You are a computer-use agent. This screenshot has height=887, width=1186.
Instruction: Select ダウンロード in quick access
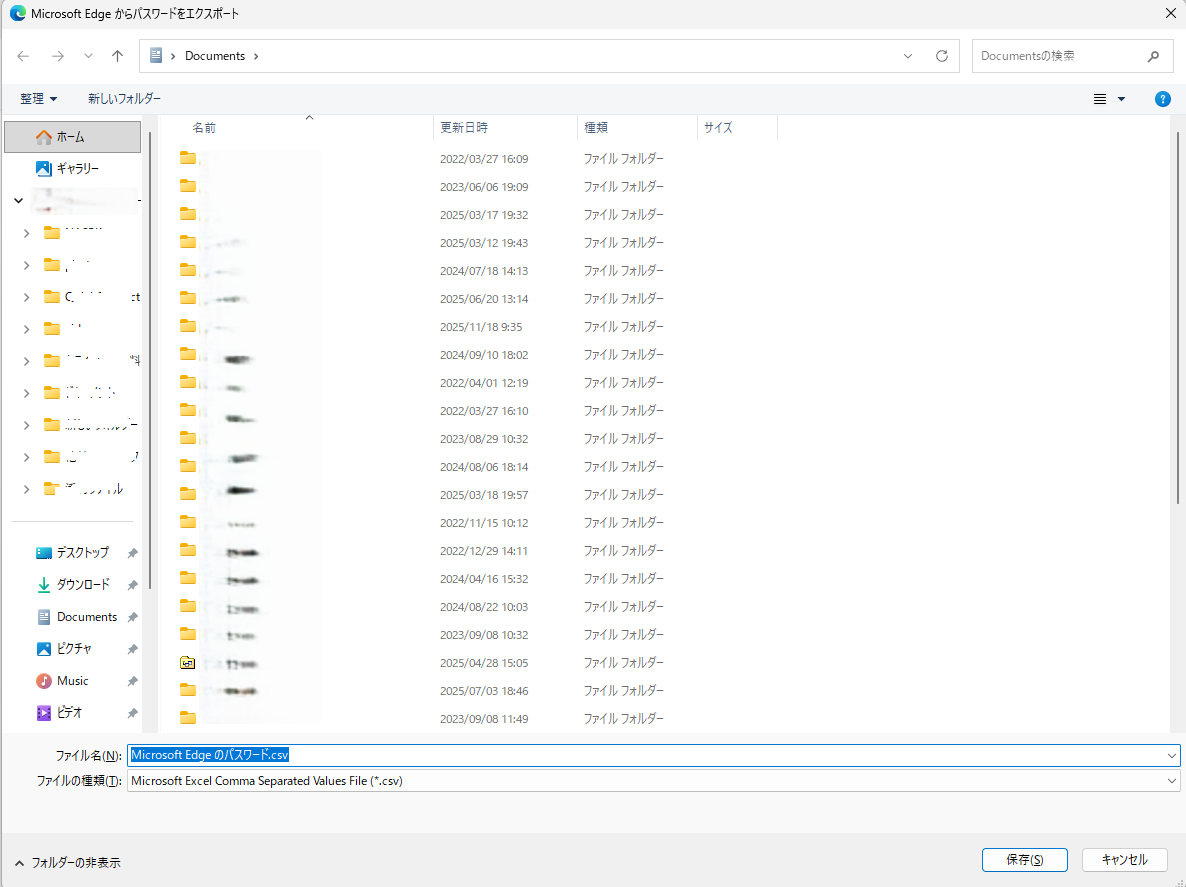pyautogui.click(x=83, y=584)
